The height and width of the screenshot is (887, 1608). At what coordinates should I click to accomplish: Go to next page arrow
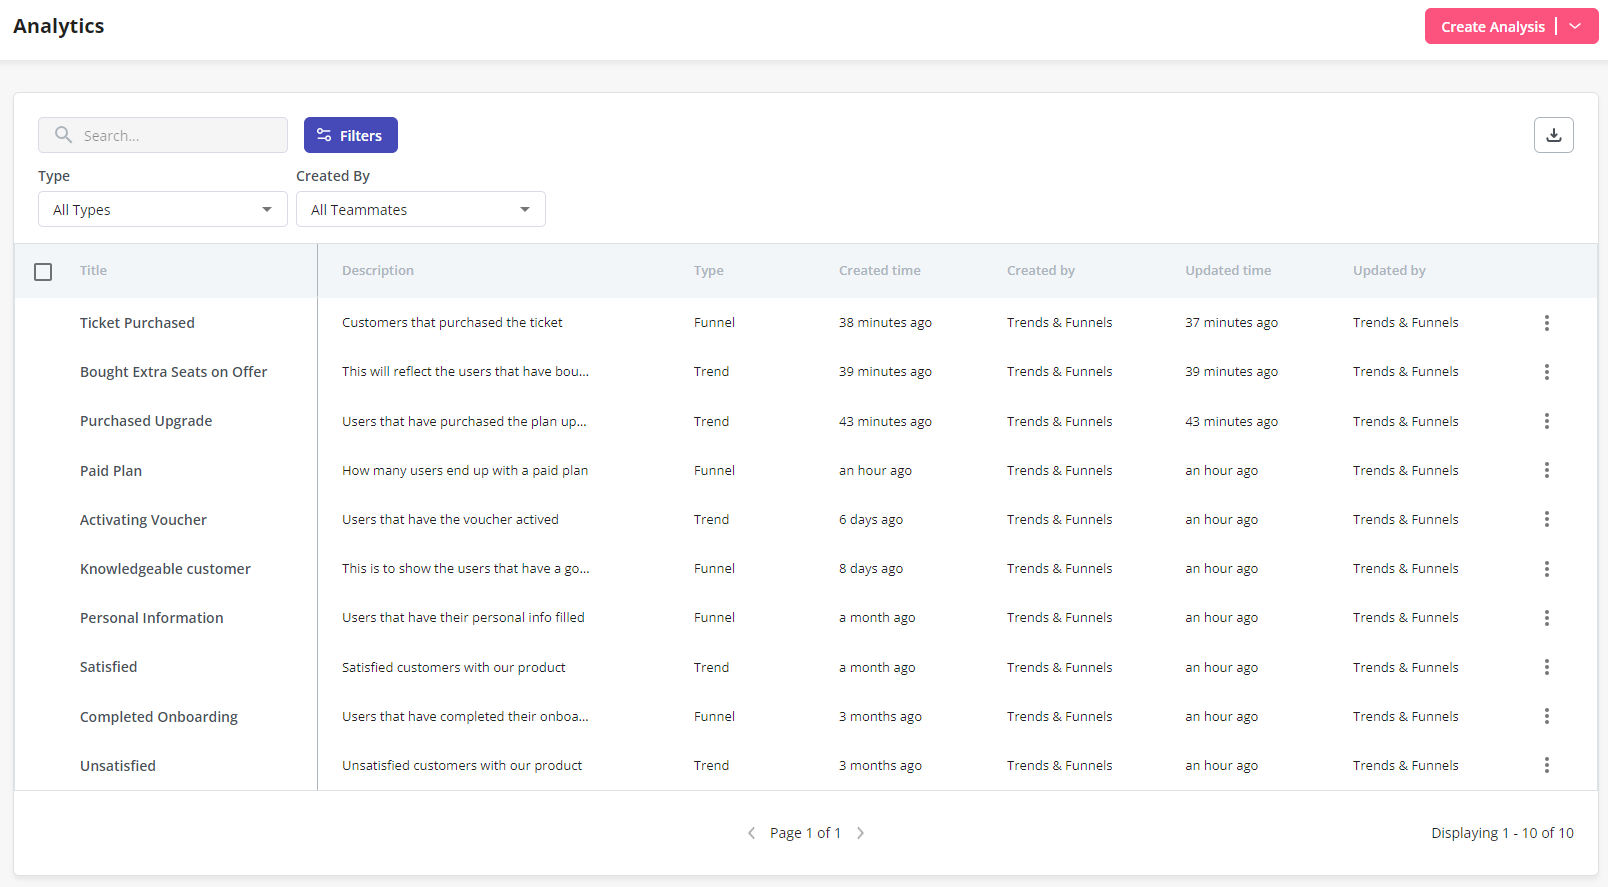(x=860, y=833)
